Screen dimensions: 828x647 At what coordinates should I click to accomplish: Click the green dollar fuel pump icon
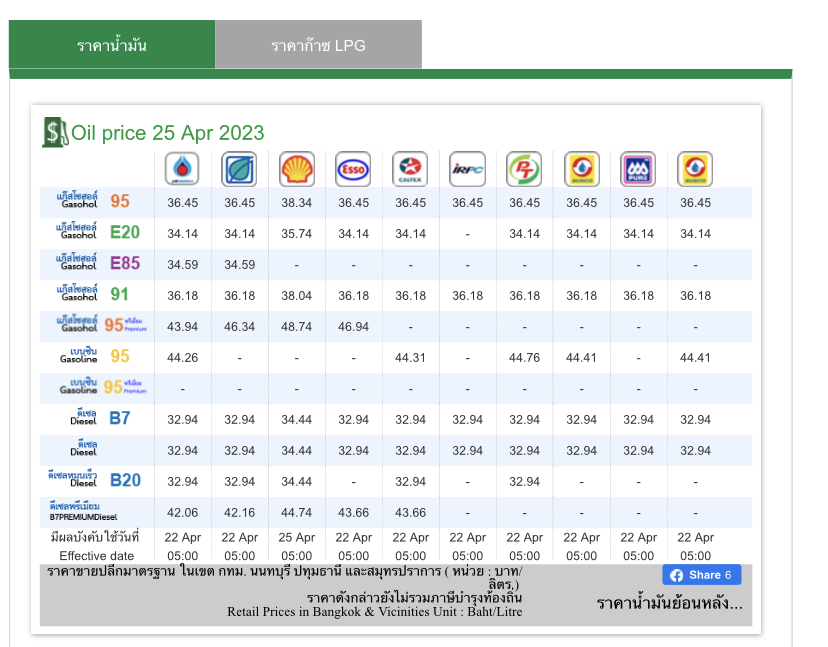coord(55,132)
